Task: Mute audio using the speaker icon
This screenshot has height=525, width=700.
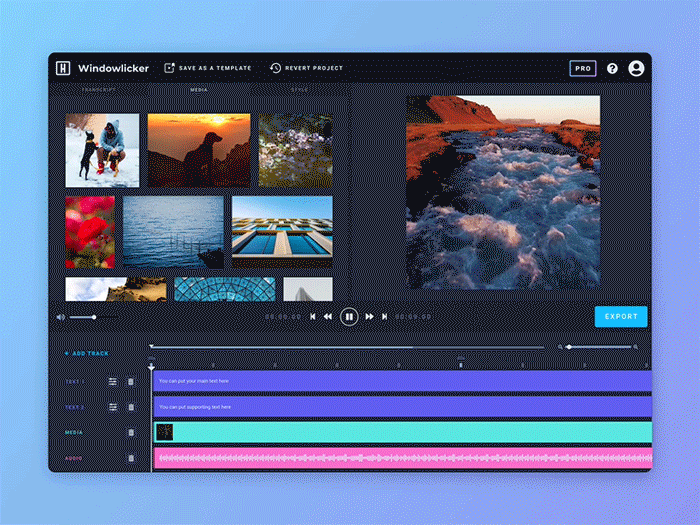Action: pyautogui.click(x=60, y=317)
